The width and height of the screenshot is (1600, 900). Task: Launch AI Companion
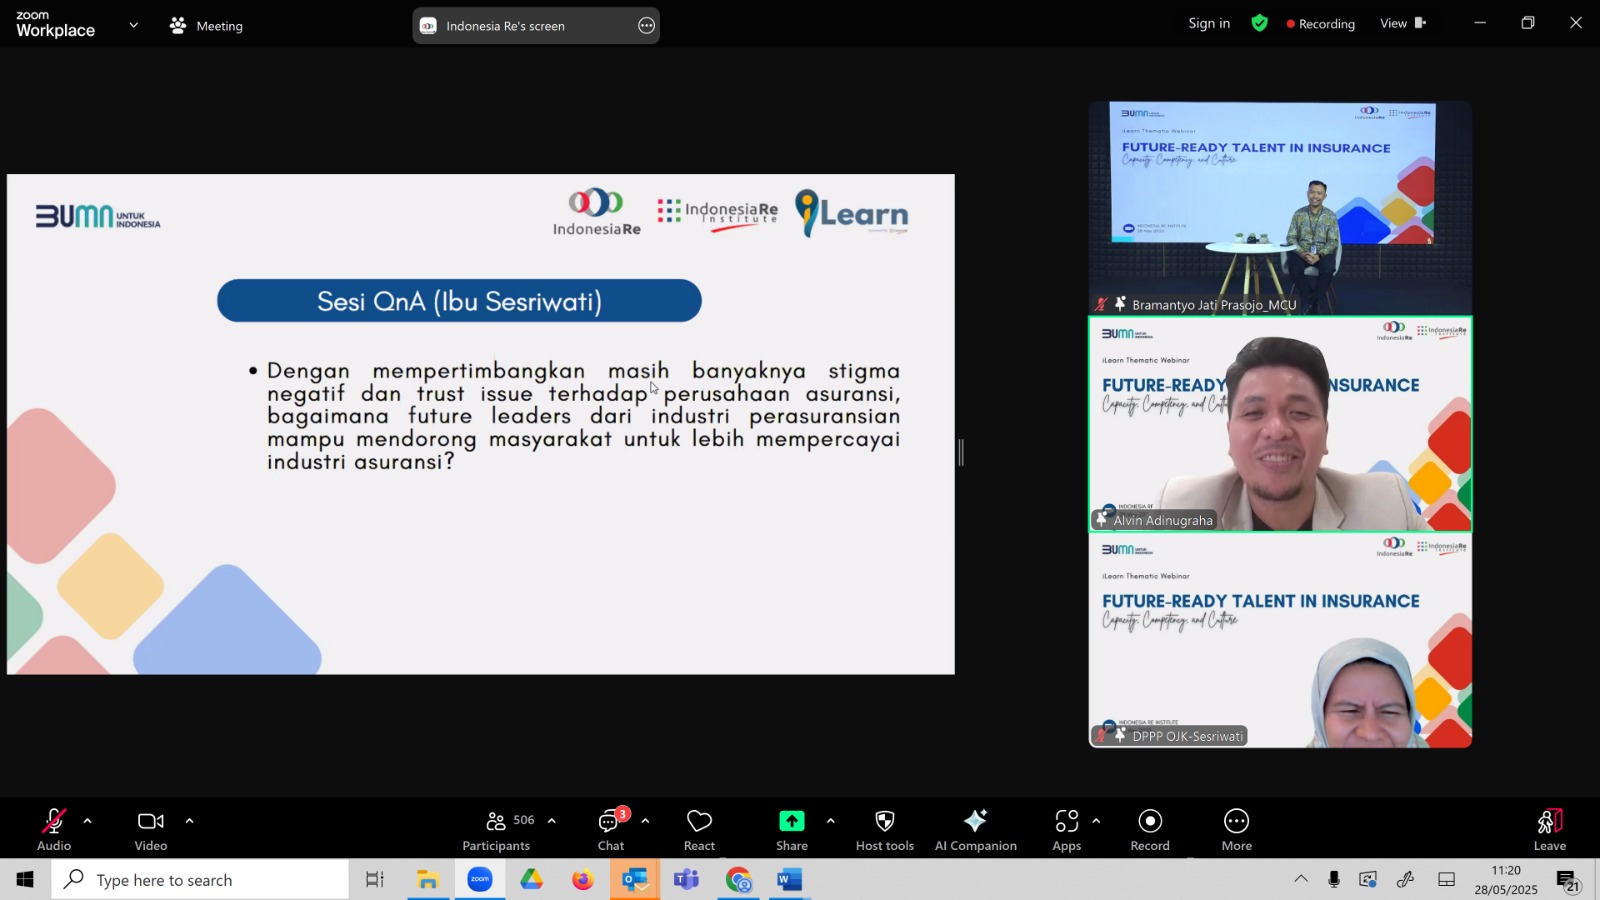tap(975, 830)
